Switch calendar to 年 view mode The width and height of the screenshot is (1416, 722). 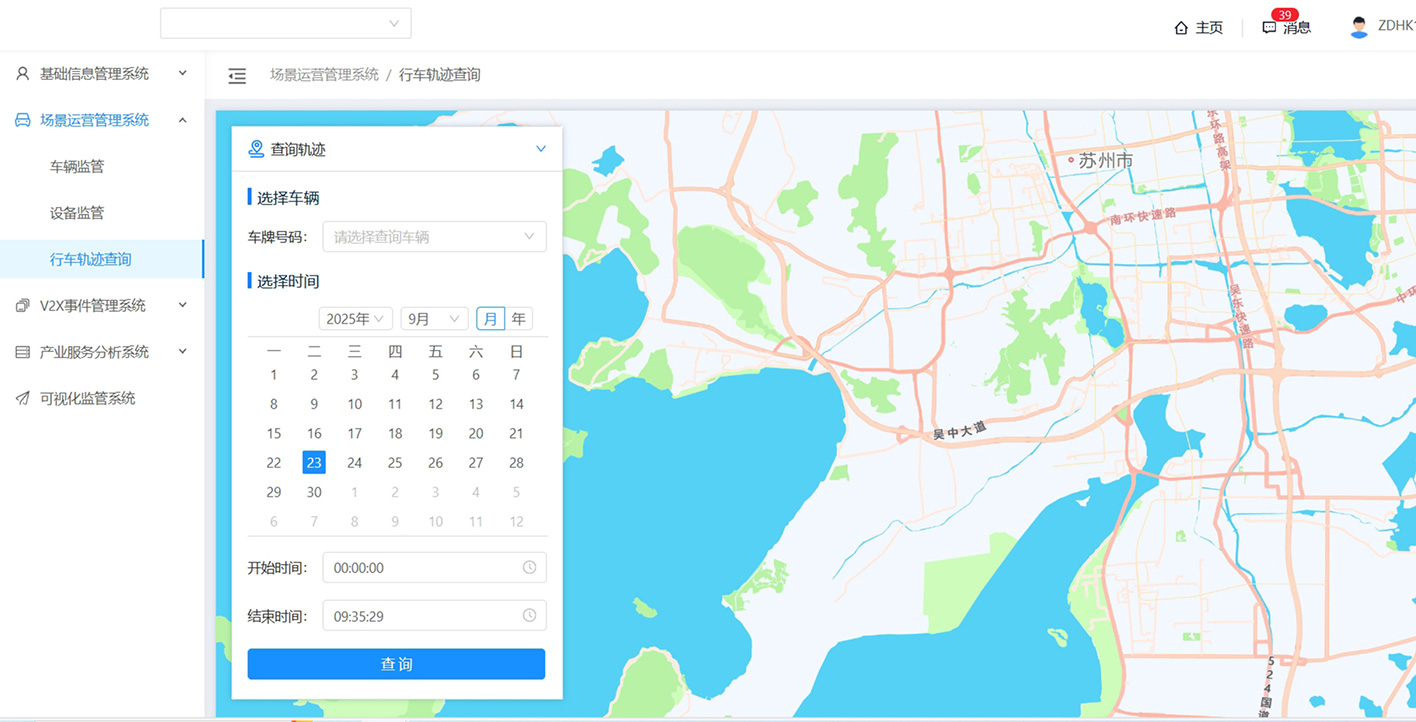point(518,319)
